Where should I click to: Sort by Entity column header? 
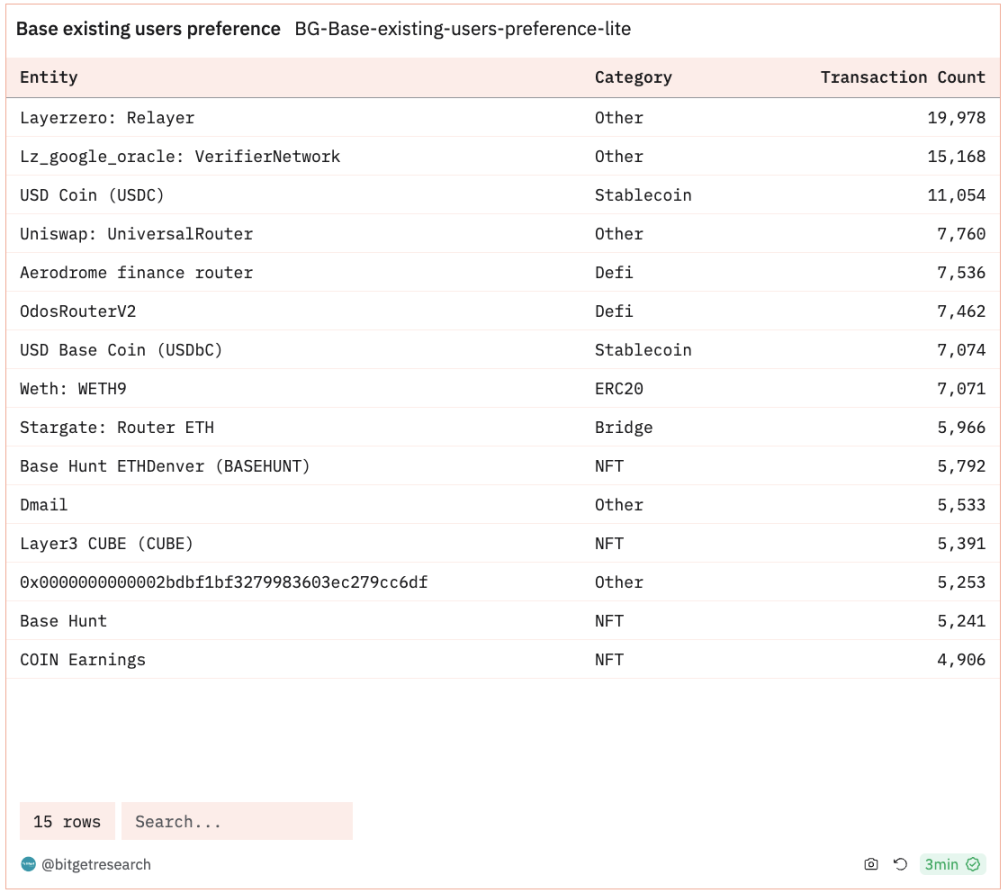[x=49, y=77]
